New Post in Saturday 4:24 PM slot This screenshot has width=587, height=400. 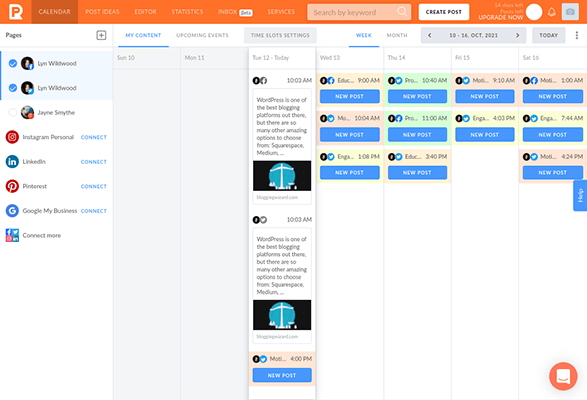[553, 173]
